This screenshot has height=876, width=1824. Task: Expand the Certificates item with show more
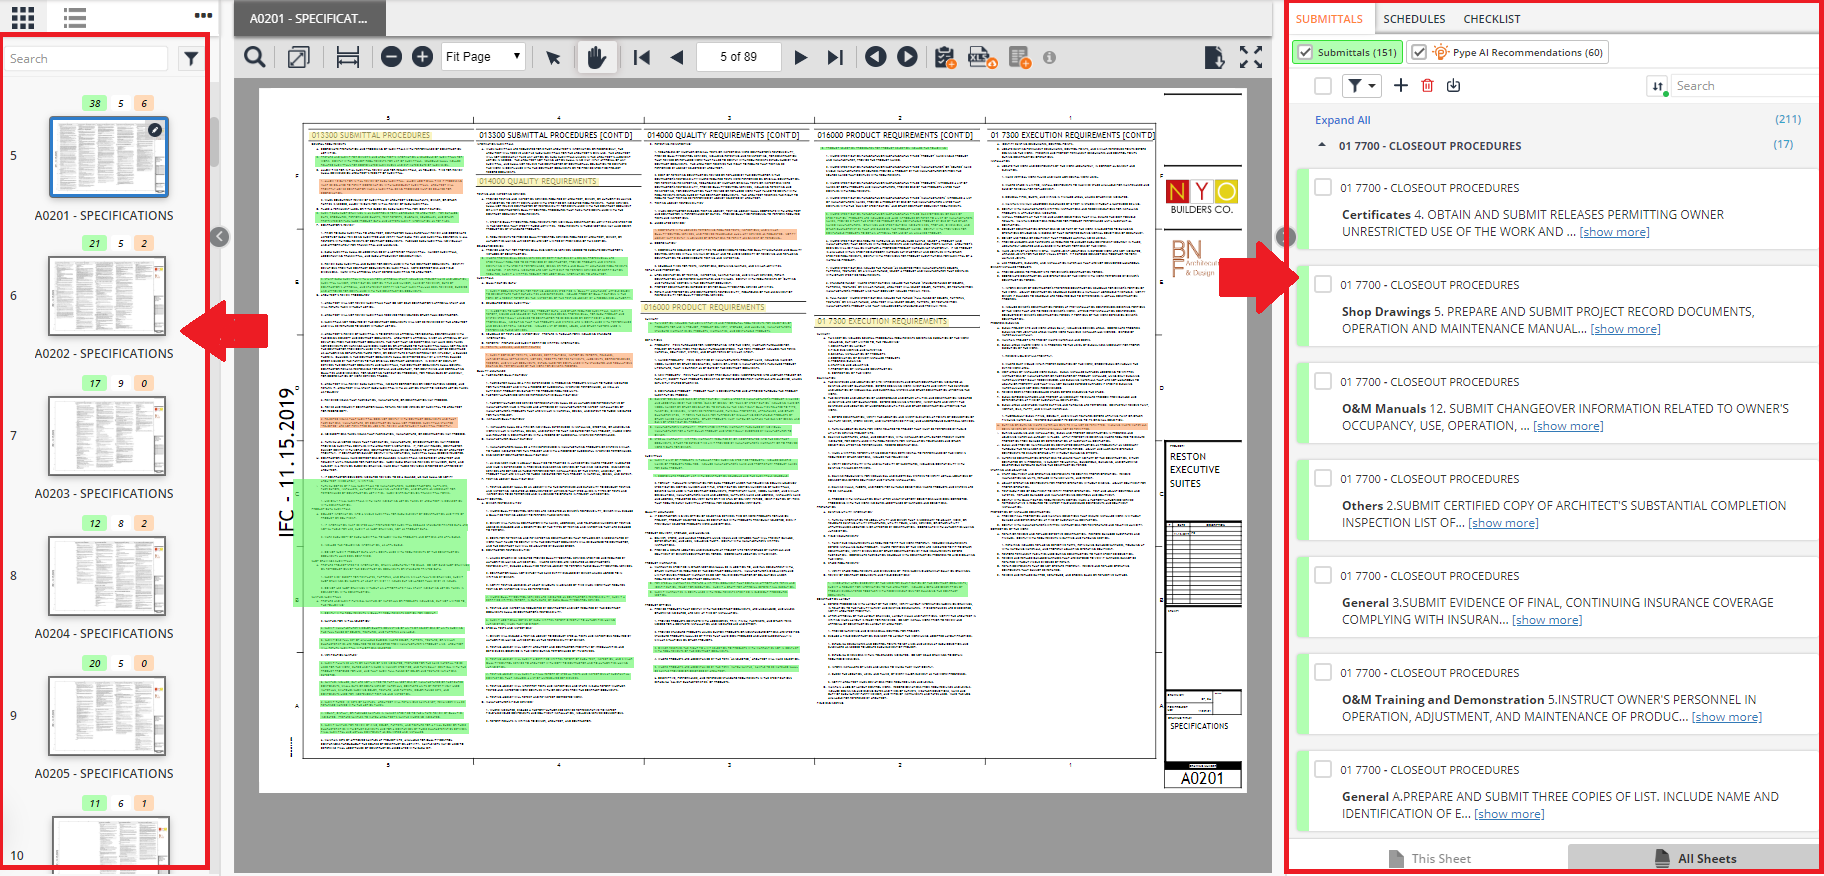point(1614,232)
